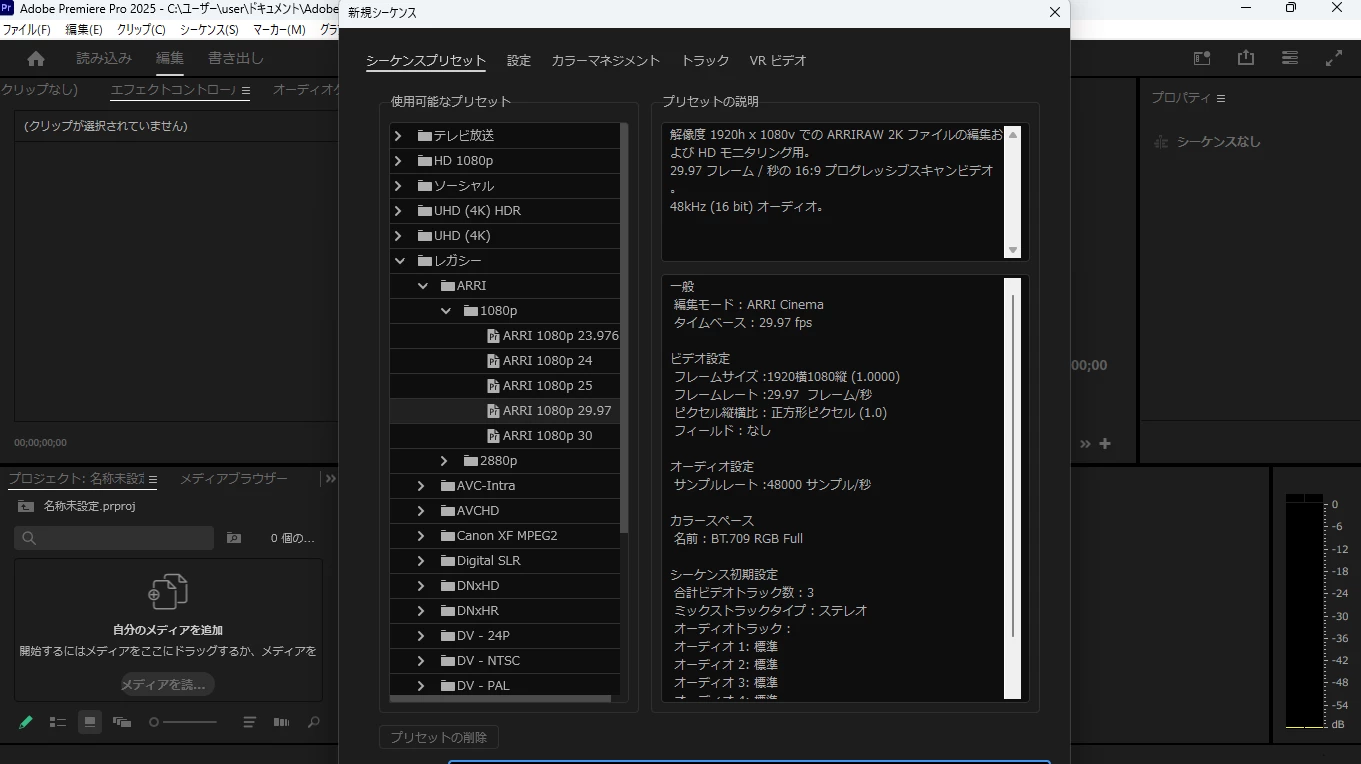
Task: Switch to the 読み込み workspace tab
Action: tap(104, 58)
